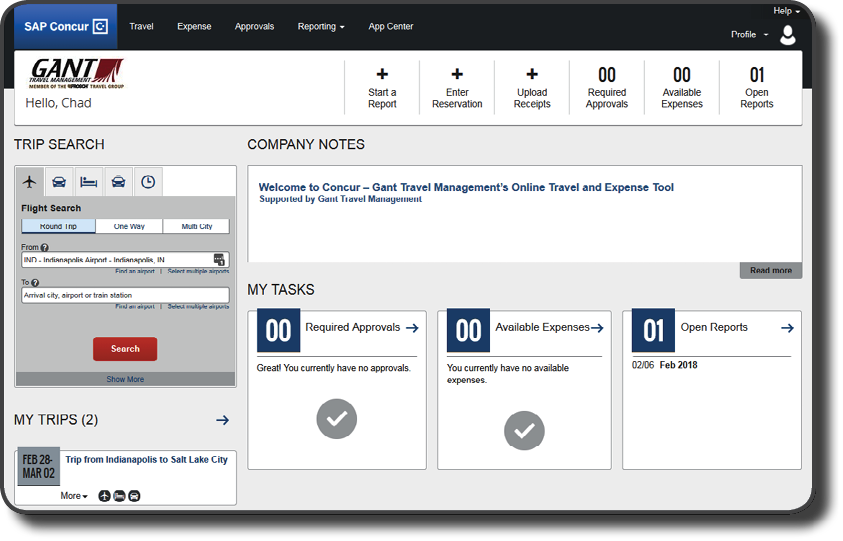This screenshot has width=843, height=541.
Task: Expand Show More in the flight search
Action: pos(125,379)
